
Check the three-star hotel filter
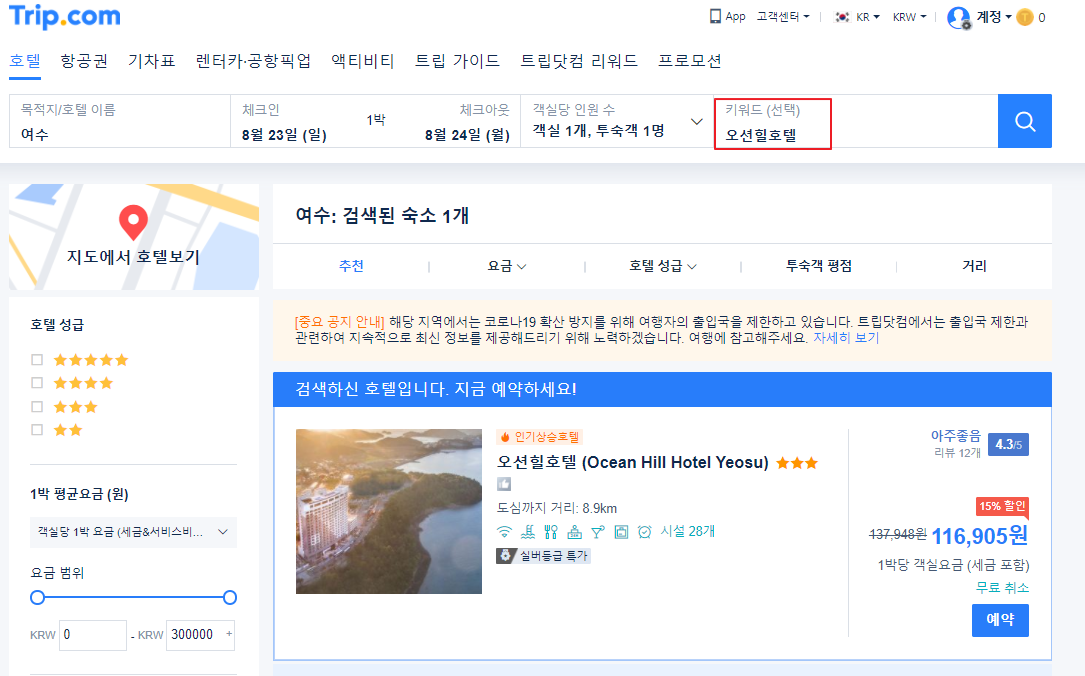pyautogui.click(x=37, y=407)
